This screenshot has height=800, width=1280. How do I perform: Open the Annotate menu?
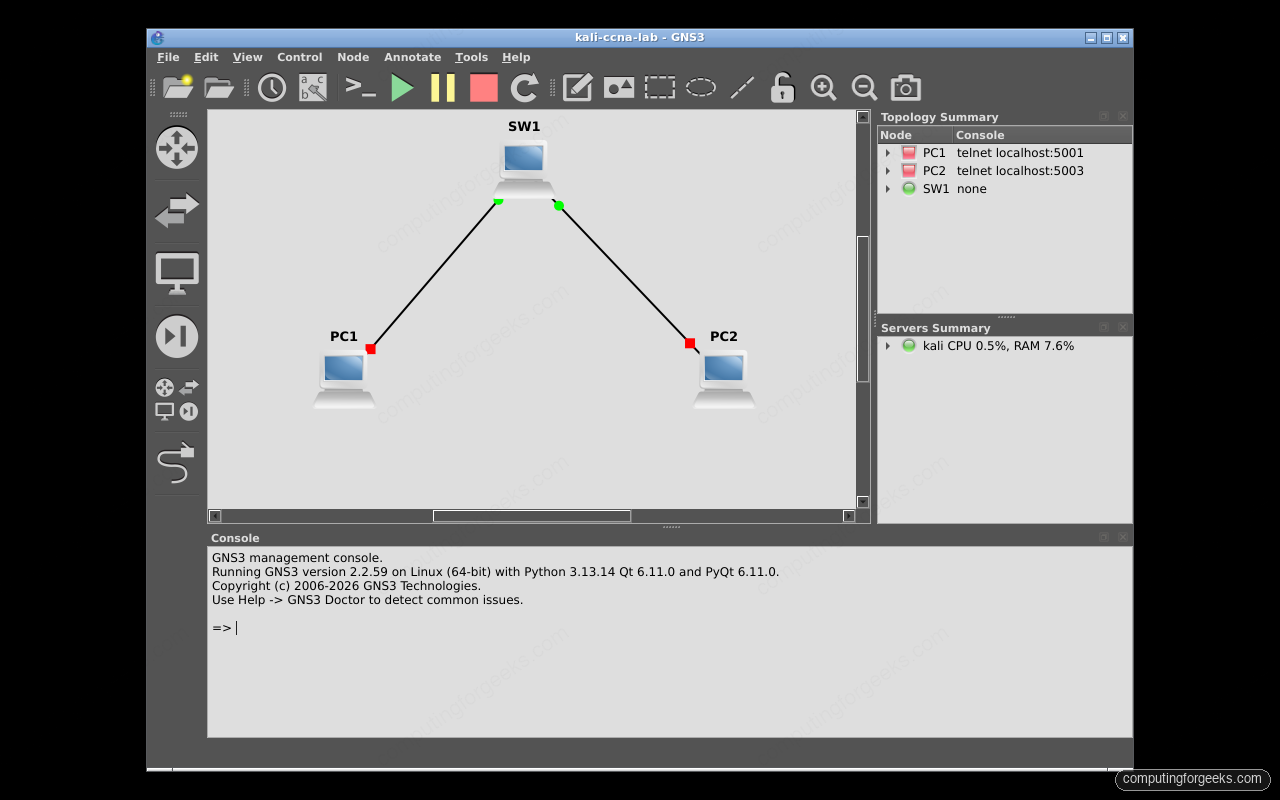413,57
